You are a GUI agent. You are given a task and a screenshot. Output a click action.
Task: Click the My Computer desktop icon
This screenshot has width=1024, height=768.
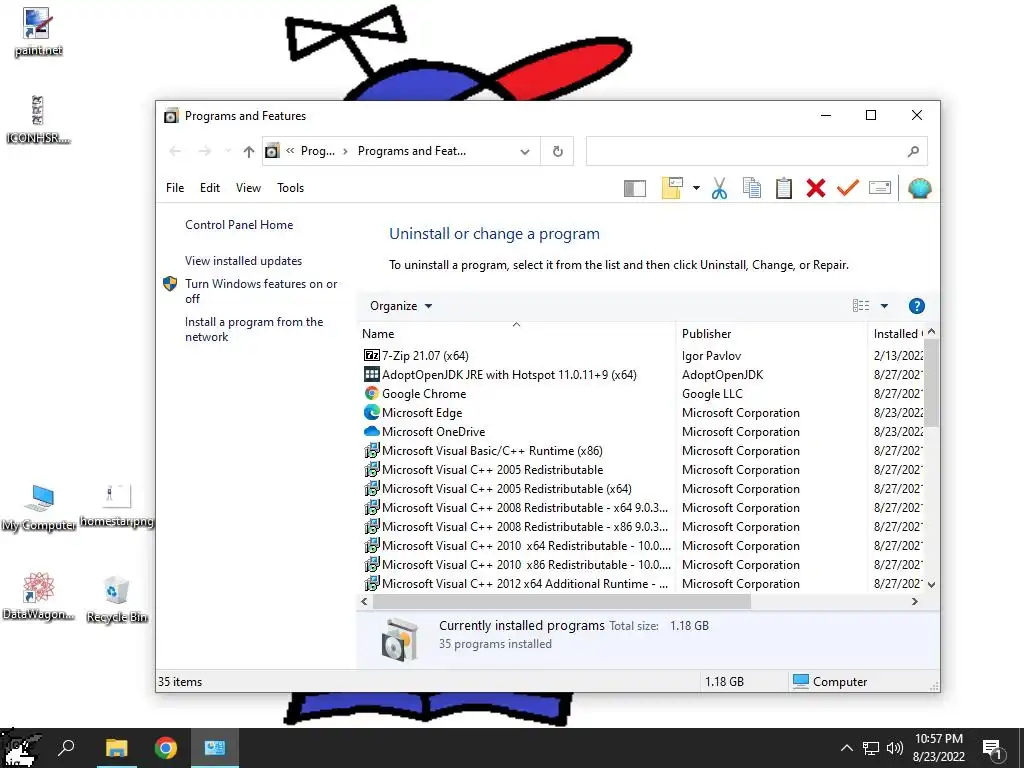[x=39, y=508]
